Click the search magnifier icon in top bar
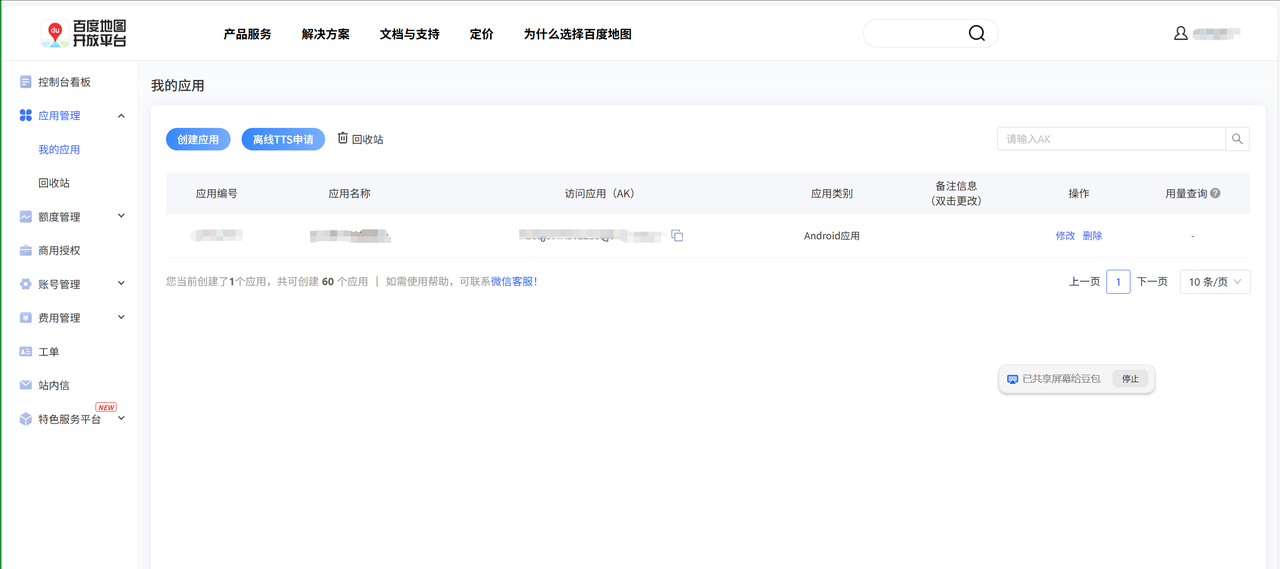Image resolution: width=1280 pixels, height=569 pixels. point(977,33)
